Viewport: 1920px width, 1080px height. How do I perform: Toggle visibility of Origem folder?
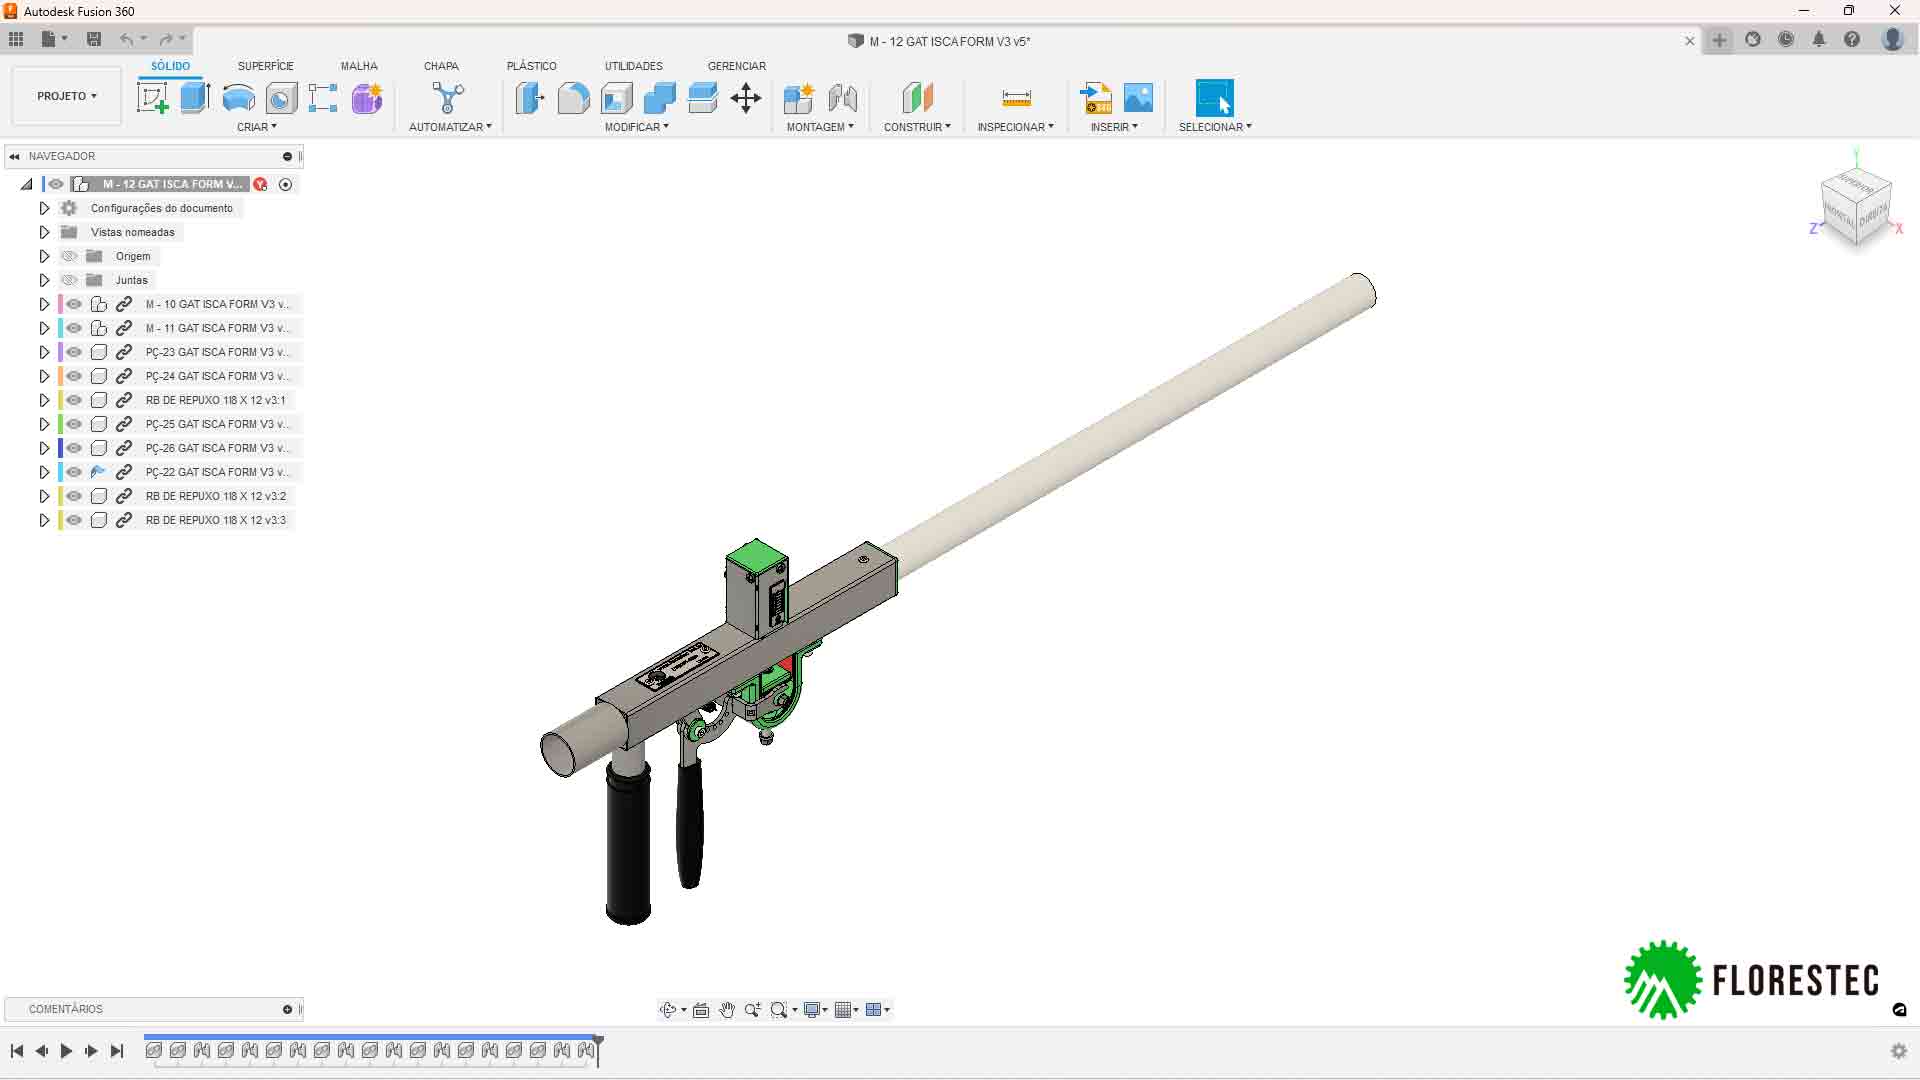(x=69, y=256)
